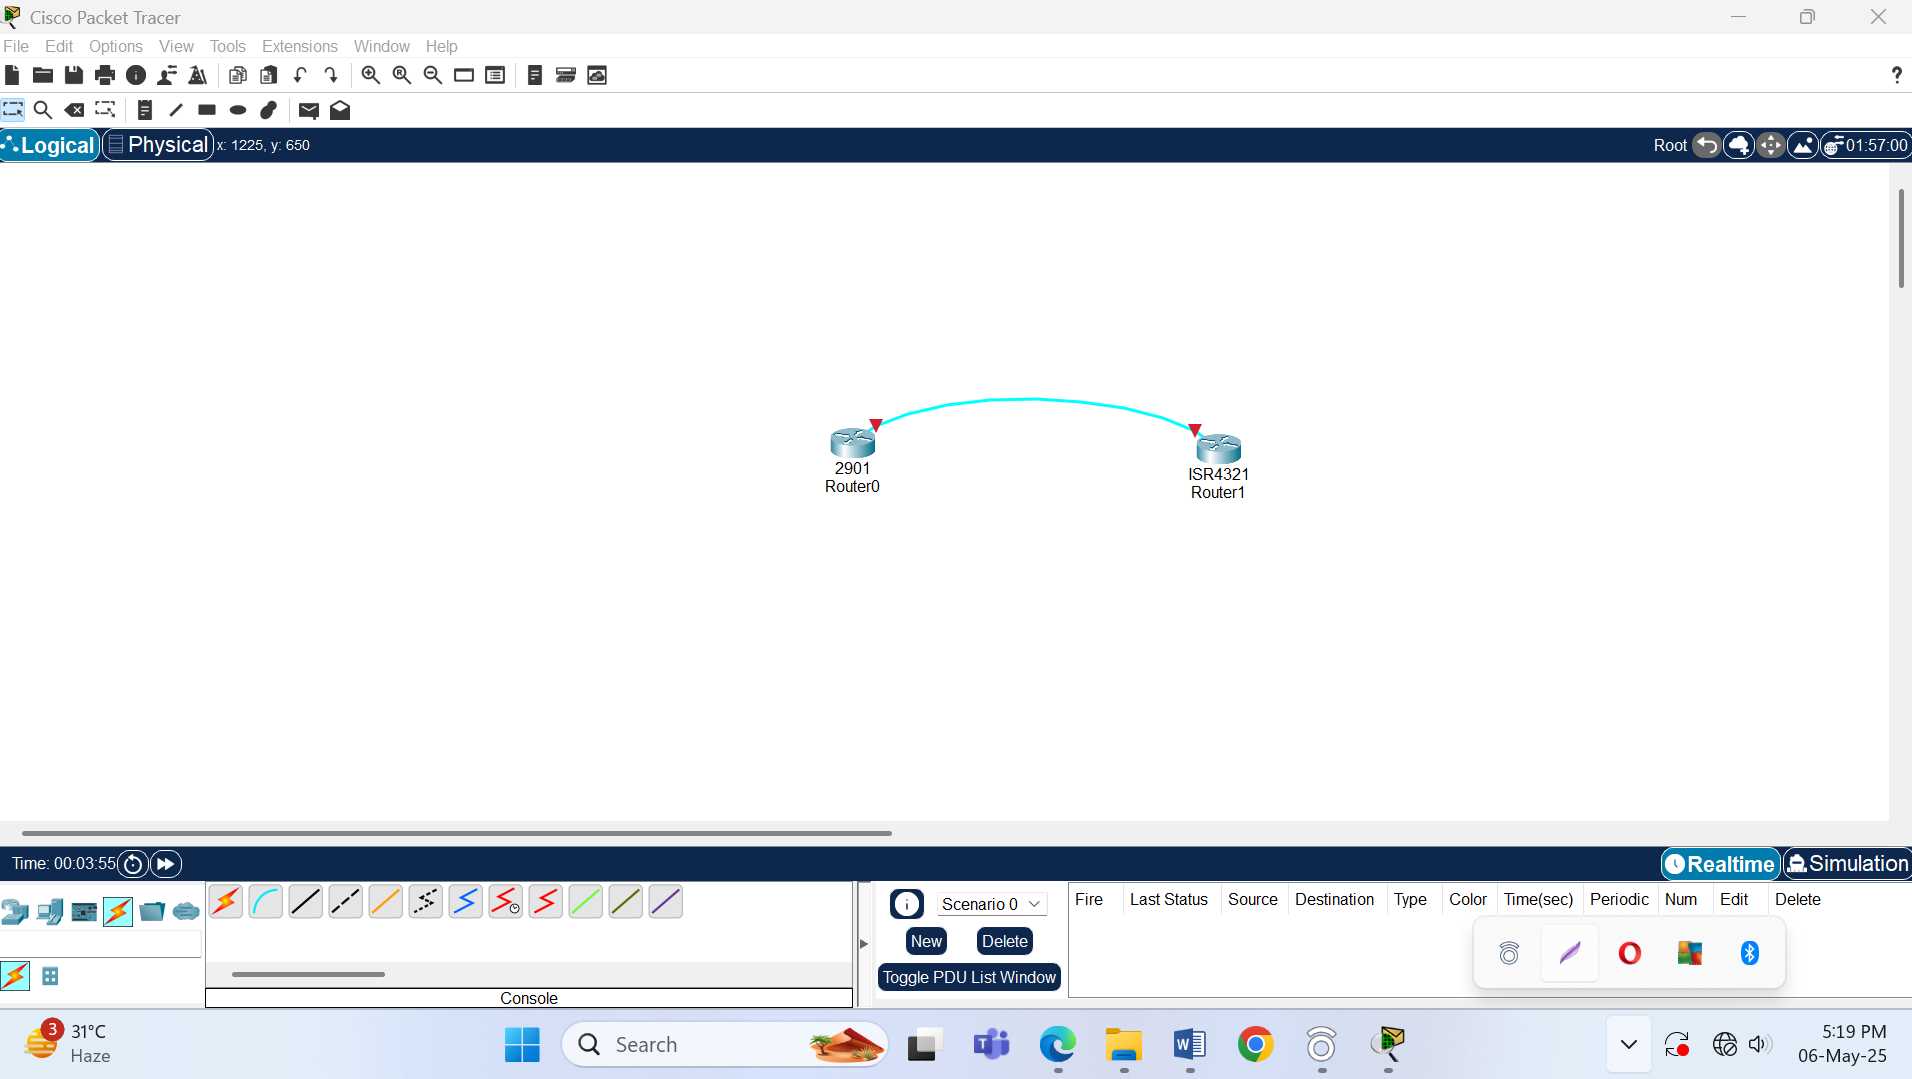Click the Delete scenario button
This screenshot has height=1079, width=1912.
1005,941
